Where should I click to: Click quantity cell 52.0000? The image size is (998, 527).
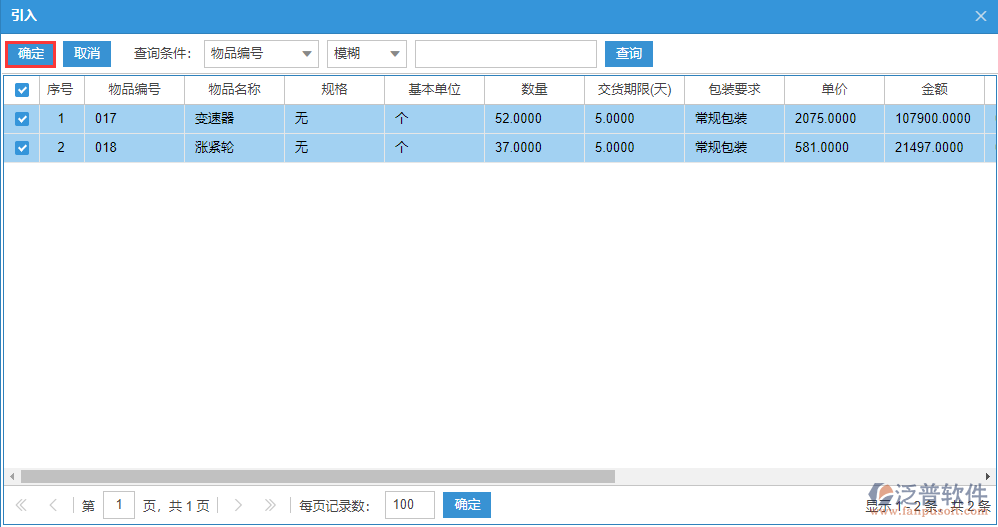[x=534, y=119]
